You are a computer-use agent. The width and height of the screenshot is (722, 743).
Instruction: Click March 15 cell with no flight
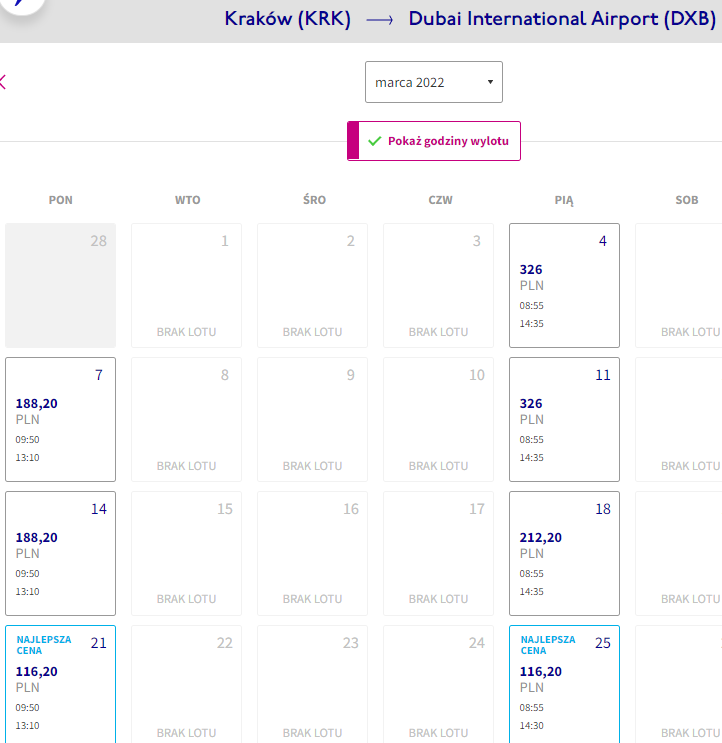tap(186, 553)
